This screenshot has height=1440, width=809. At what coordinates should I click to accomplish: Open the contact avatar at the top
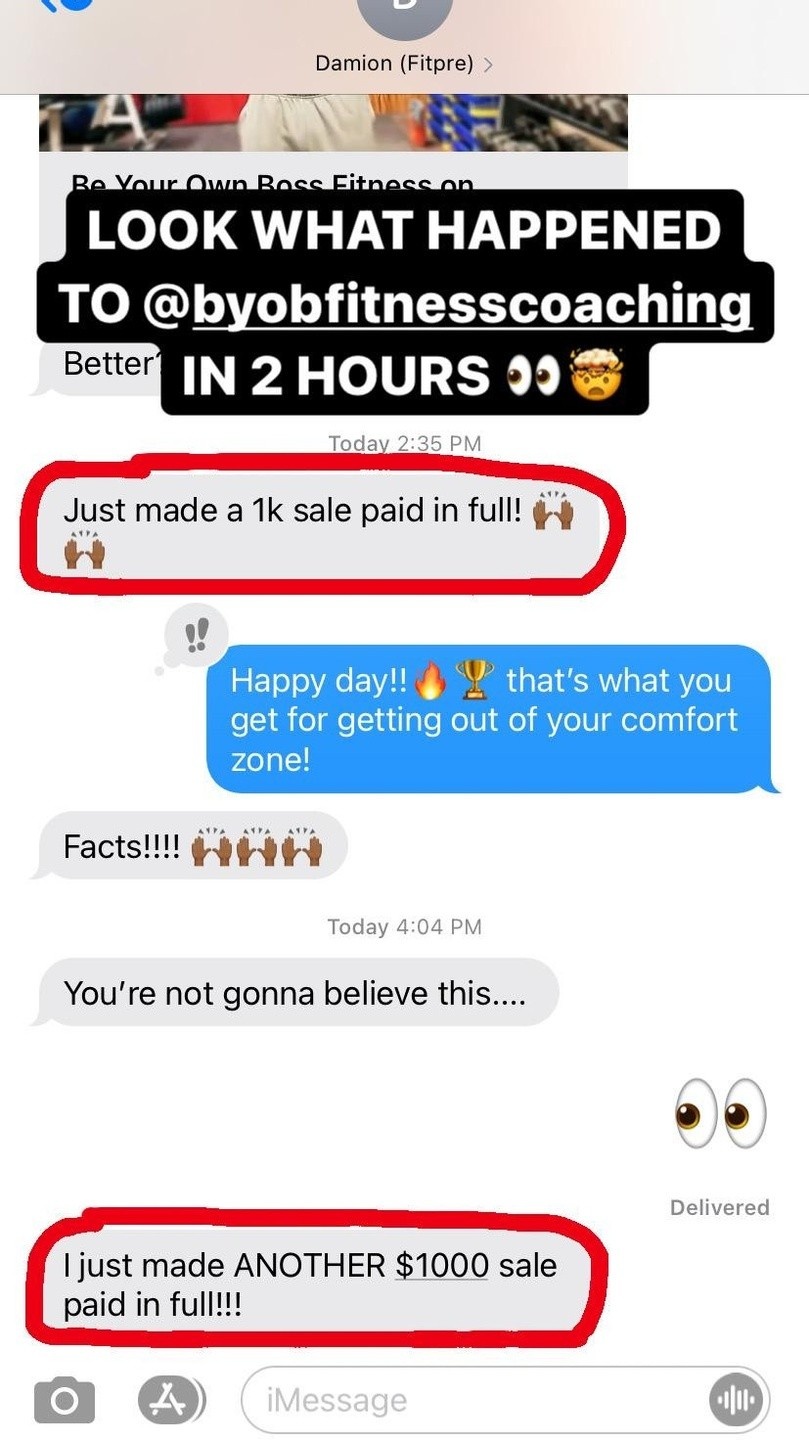pyautogui.click(x=404, y=14)
